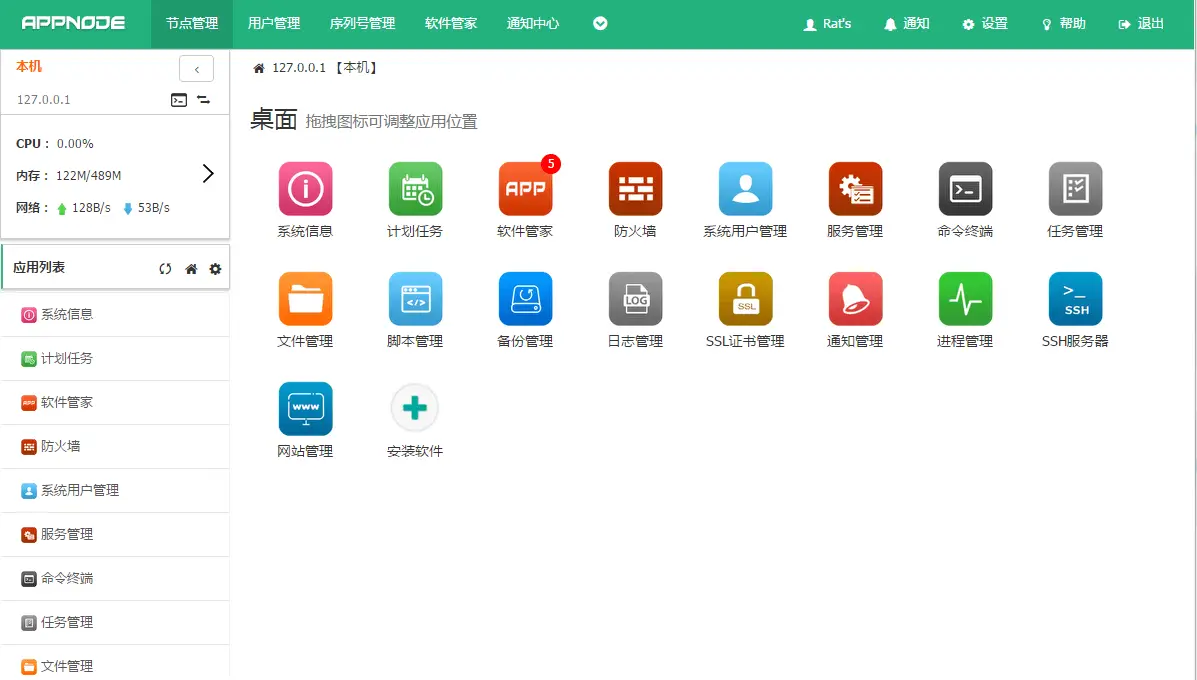Refresh the 应用列表 app list
Screen dimensions: 1197x680
pos(166,269)
